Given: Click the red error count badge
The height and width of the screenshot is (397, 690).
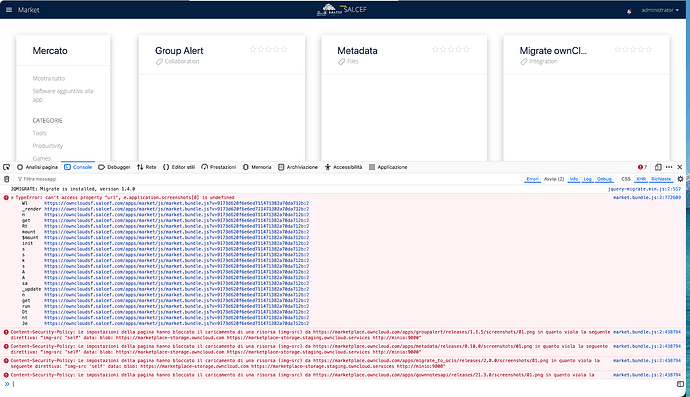Looking at the screenshot, I should coord(642,167).
